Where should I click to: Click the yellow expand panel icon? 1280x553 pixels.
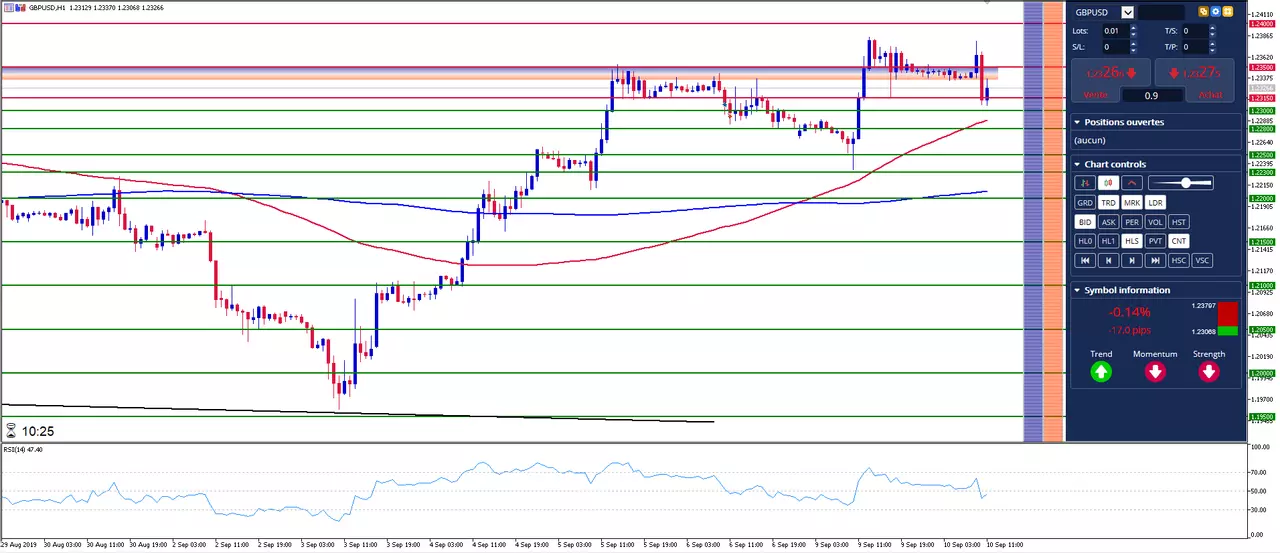(1227, 12)
